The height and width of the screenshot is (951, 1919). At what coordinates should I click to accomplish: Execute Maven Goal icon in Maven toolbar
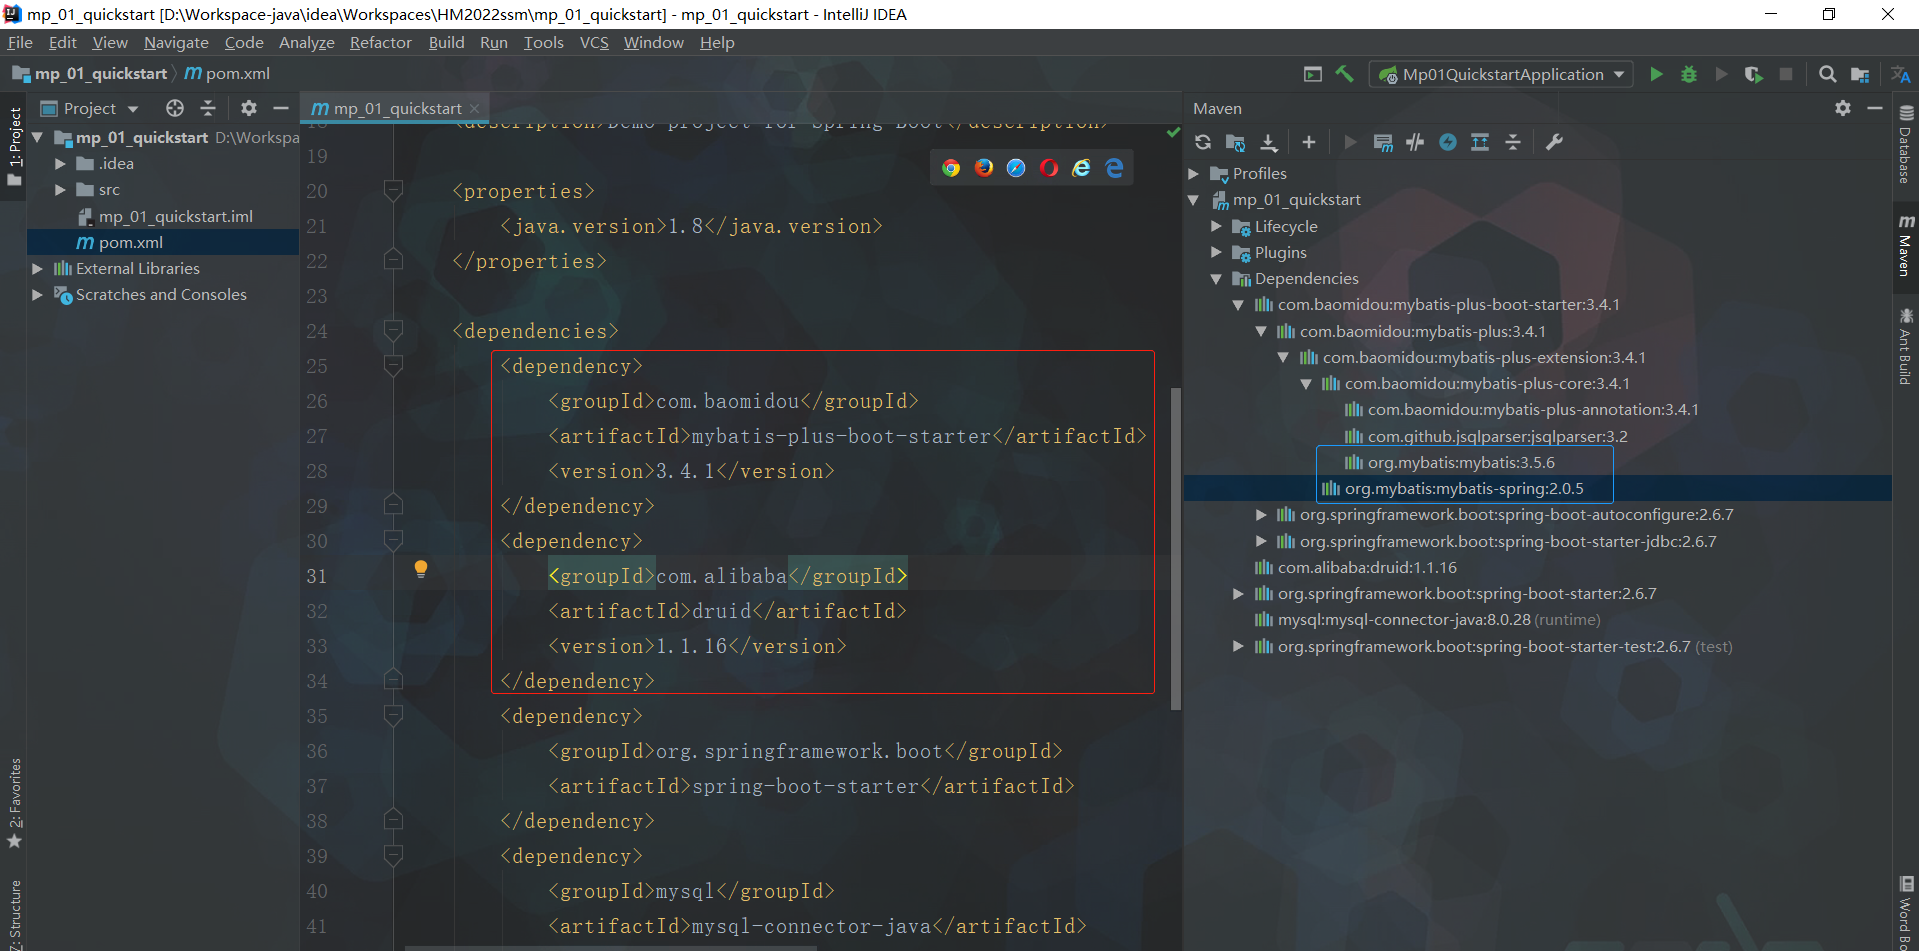pyautogui.click(x=1383, y=142)
